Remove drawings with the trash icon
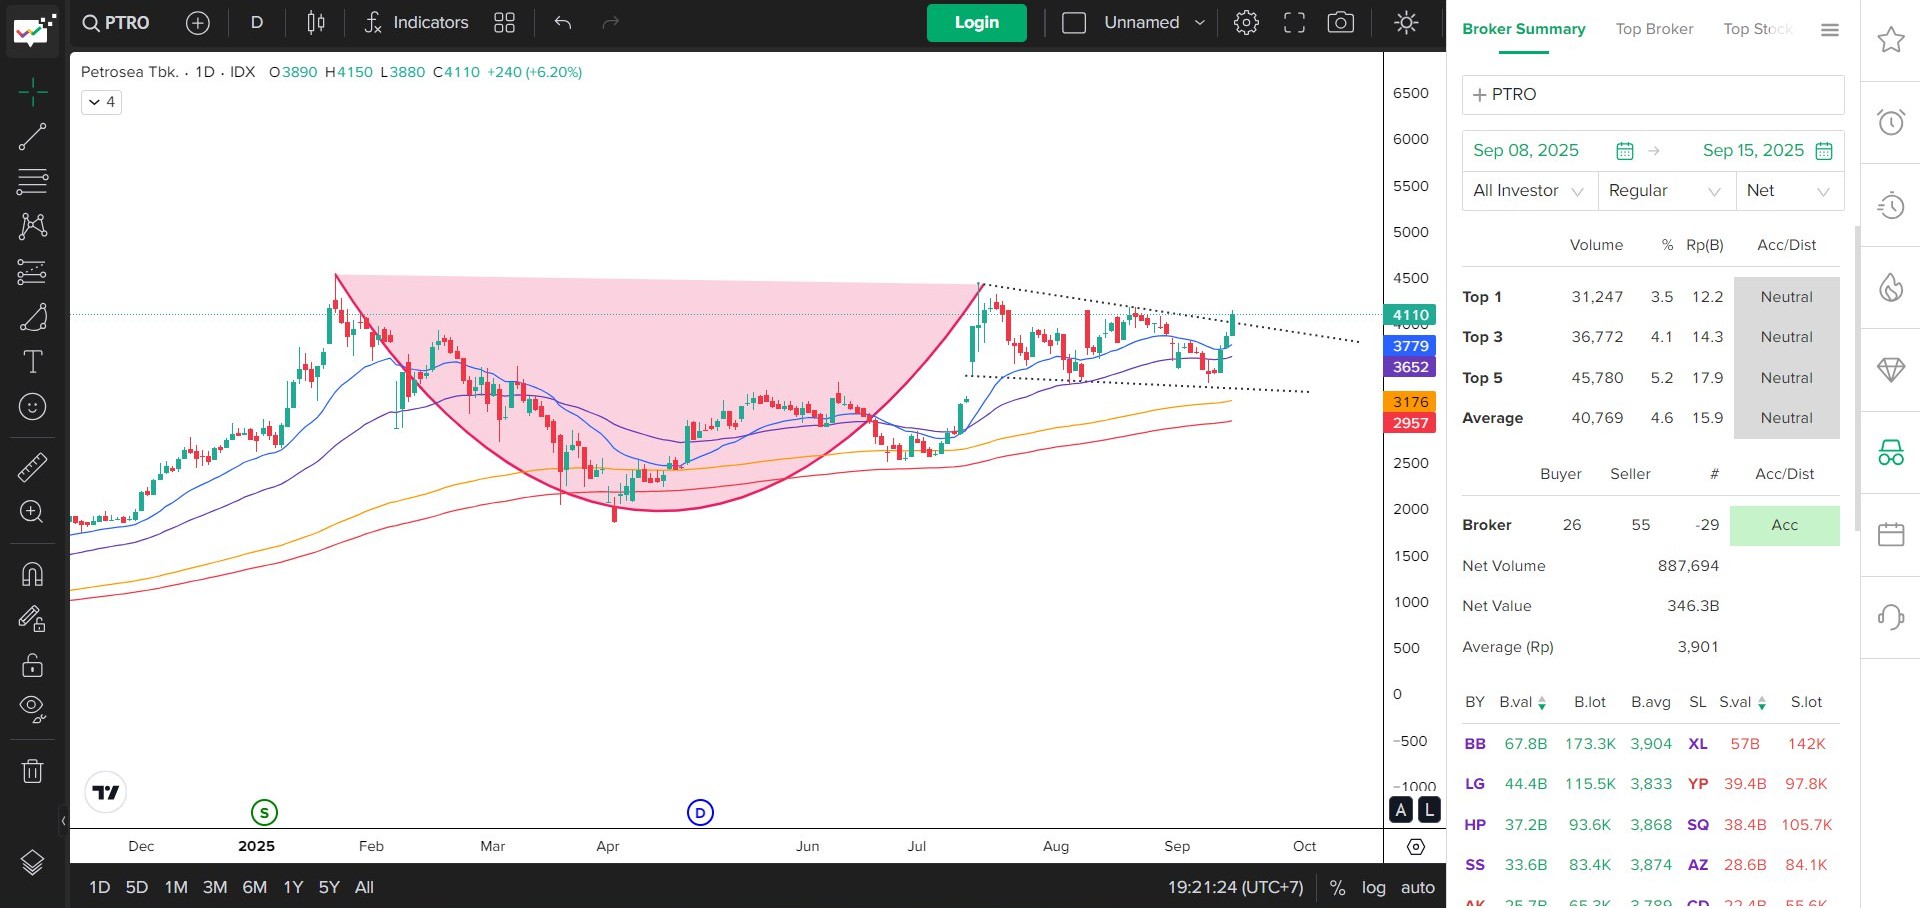 (32, 771)
